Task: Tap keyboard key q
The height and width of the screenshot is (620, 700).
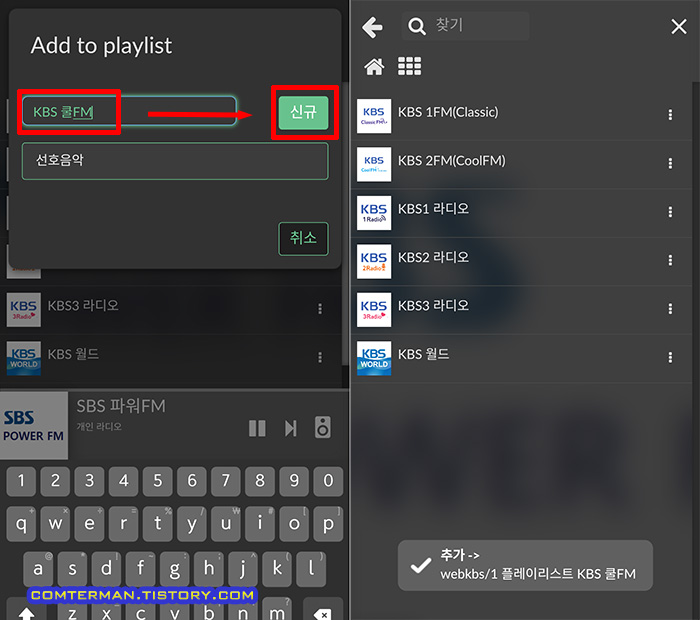Action: 21,524
